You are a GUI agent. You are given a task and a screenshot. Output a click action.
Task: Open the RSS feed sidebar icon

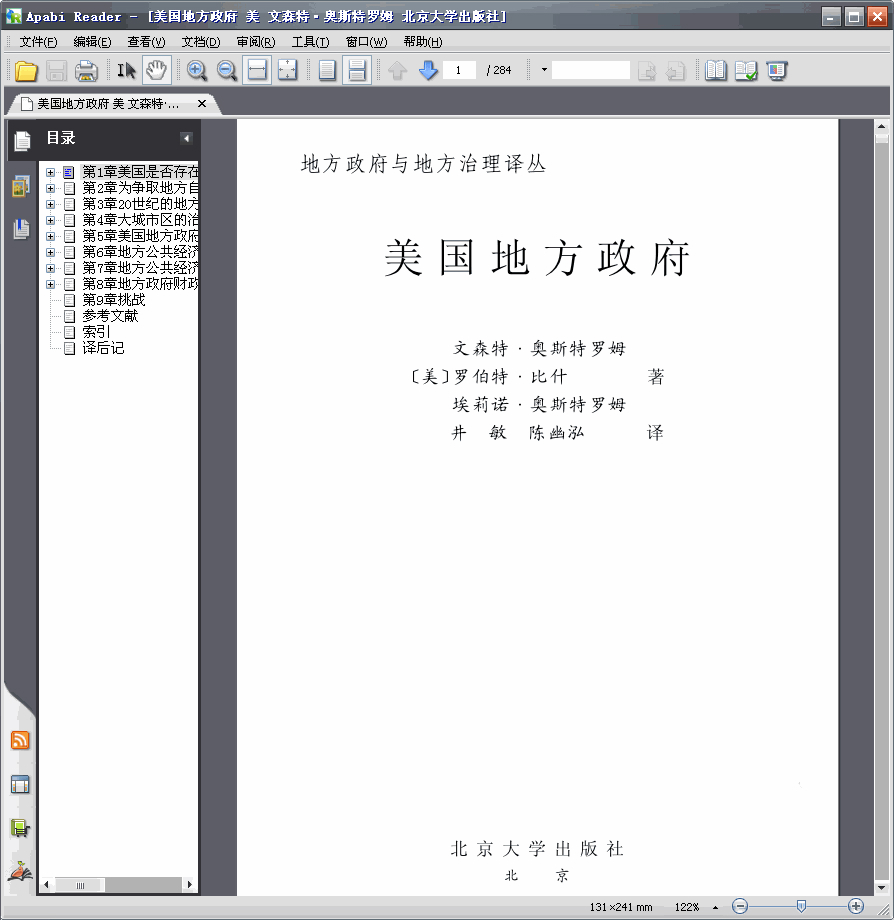[x=20, y=741]
